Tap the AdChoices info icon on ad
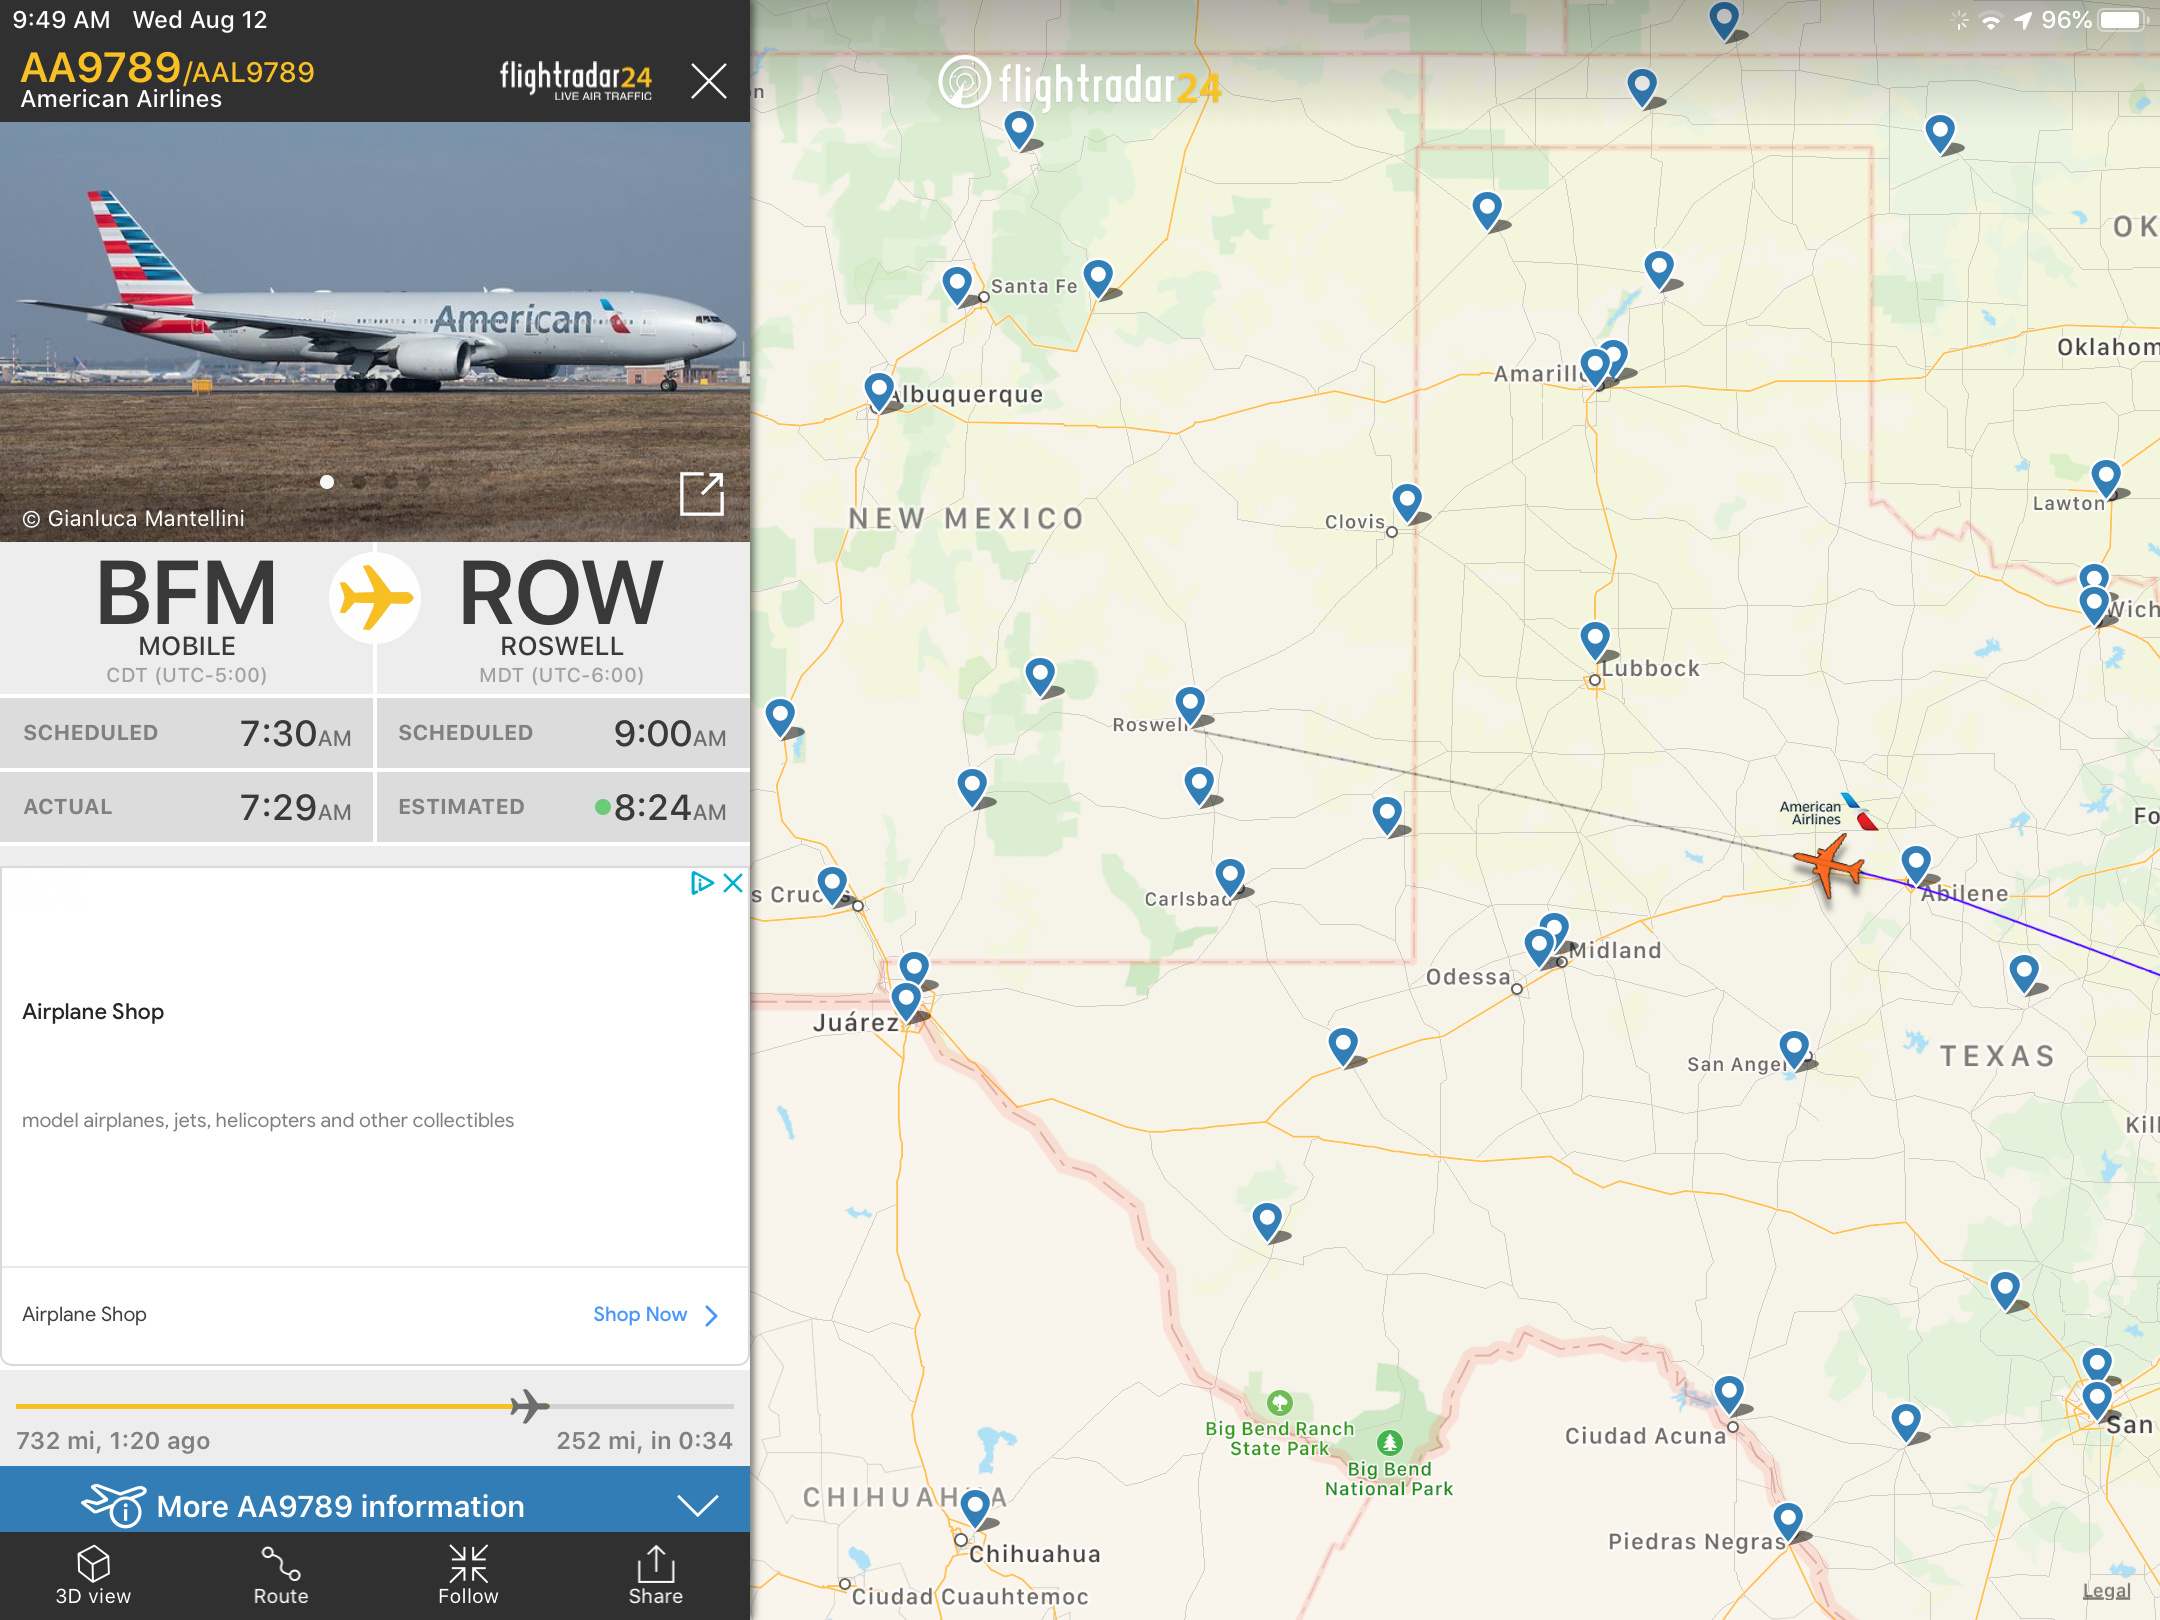This screenshot has width=2160, height=1620. (x=702, y=882)
